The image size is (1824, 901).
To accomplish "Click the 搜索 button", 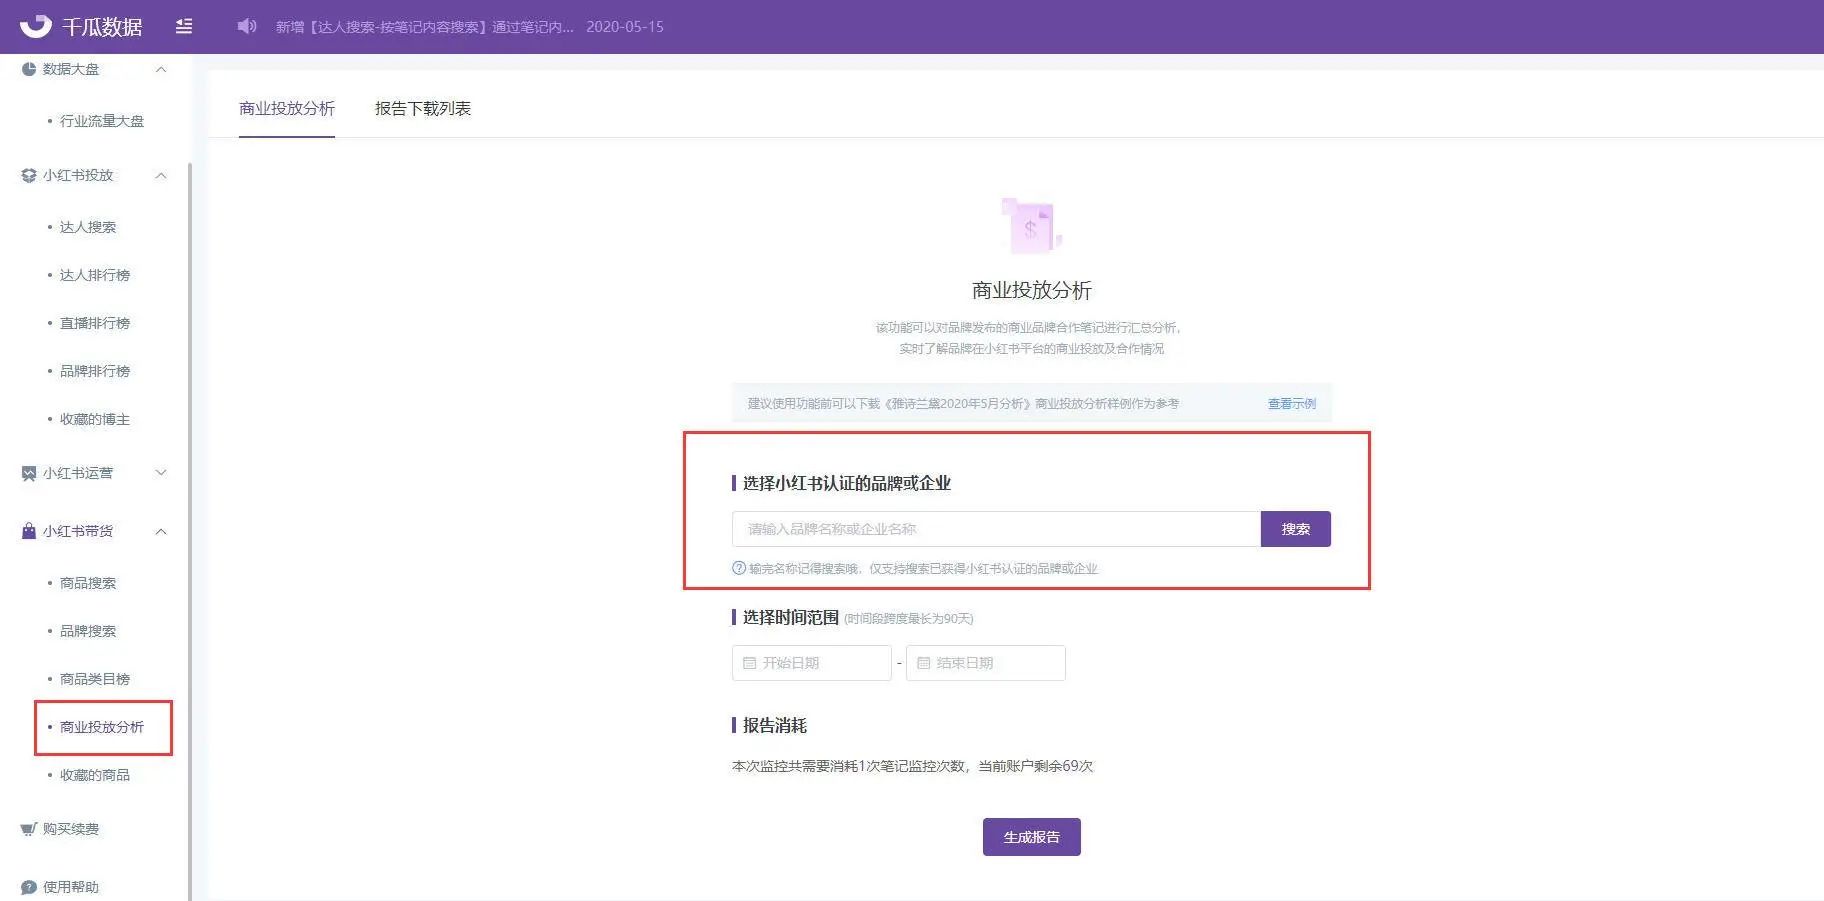I will coord(1296,529).
